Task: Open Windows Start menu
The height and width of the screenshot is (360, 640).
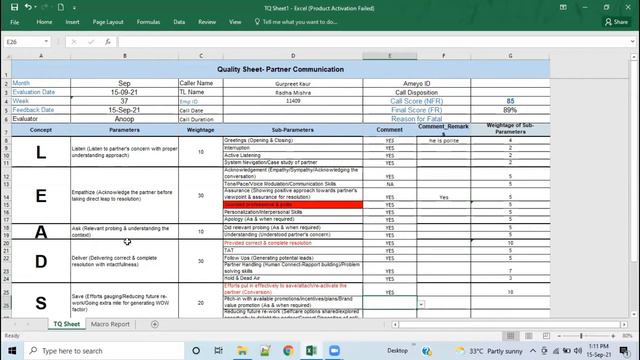Action: (x=12, y=351)
